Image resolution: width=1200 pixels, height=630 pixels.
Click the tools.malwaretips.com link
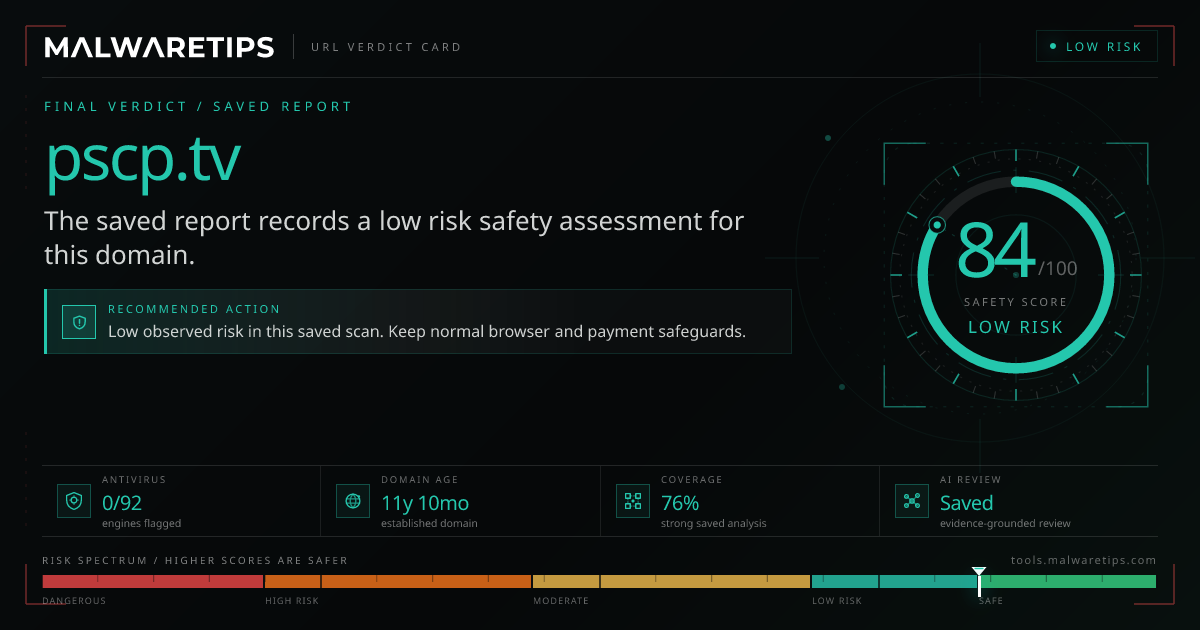coord(1083,561)
